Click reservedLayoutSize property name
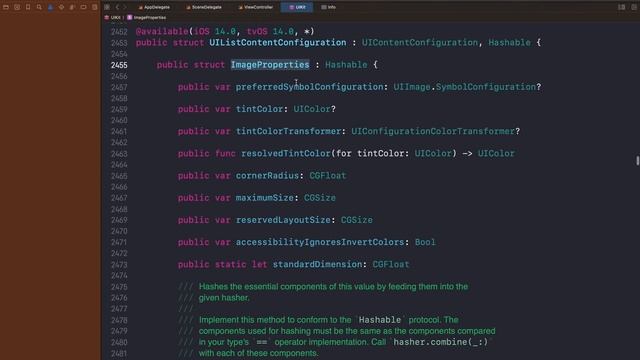Screen dimensions: 640x360 (283, 220)
